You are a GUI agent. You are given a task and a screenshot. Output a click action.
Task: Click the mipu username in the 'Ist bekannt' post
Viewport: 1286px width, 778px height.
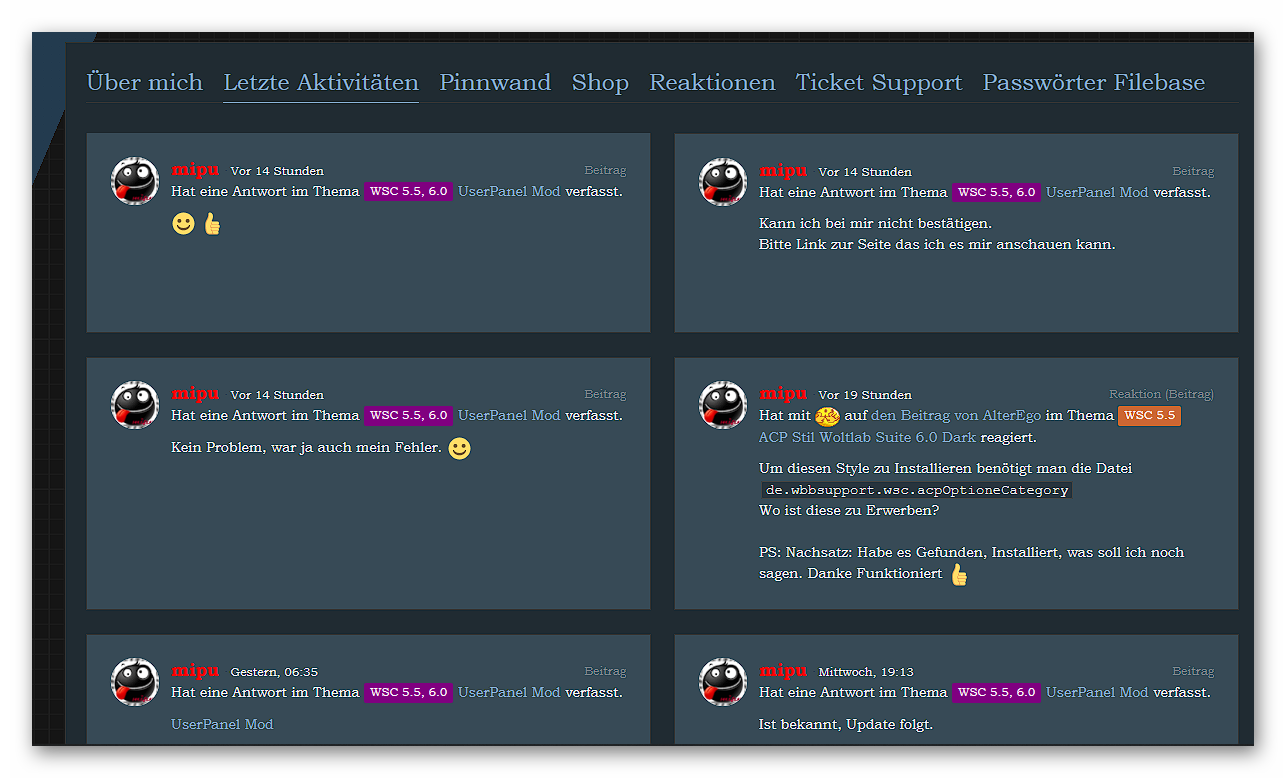pyautogui.click(x=783, y=671)
